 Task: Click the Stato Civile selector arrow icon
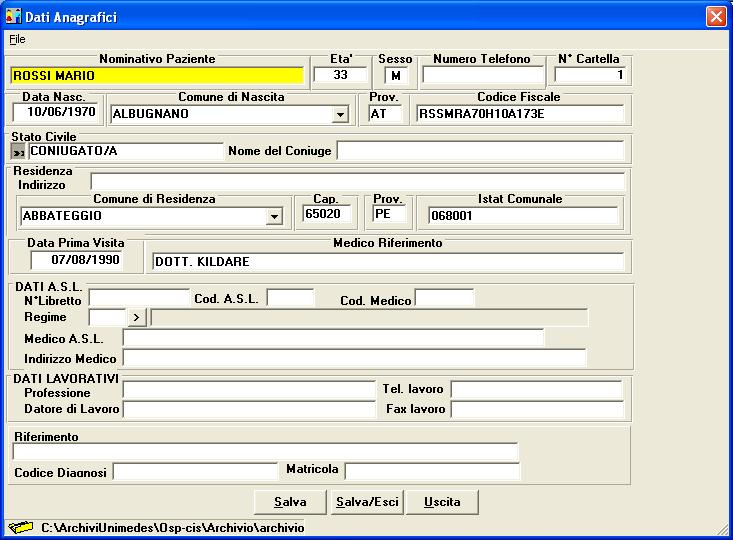tap(18, 151)
